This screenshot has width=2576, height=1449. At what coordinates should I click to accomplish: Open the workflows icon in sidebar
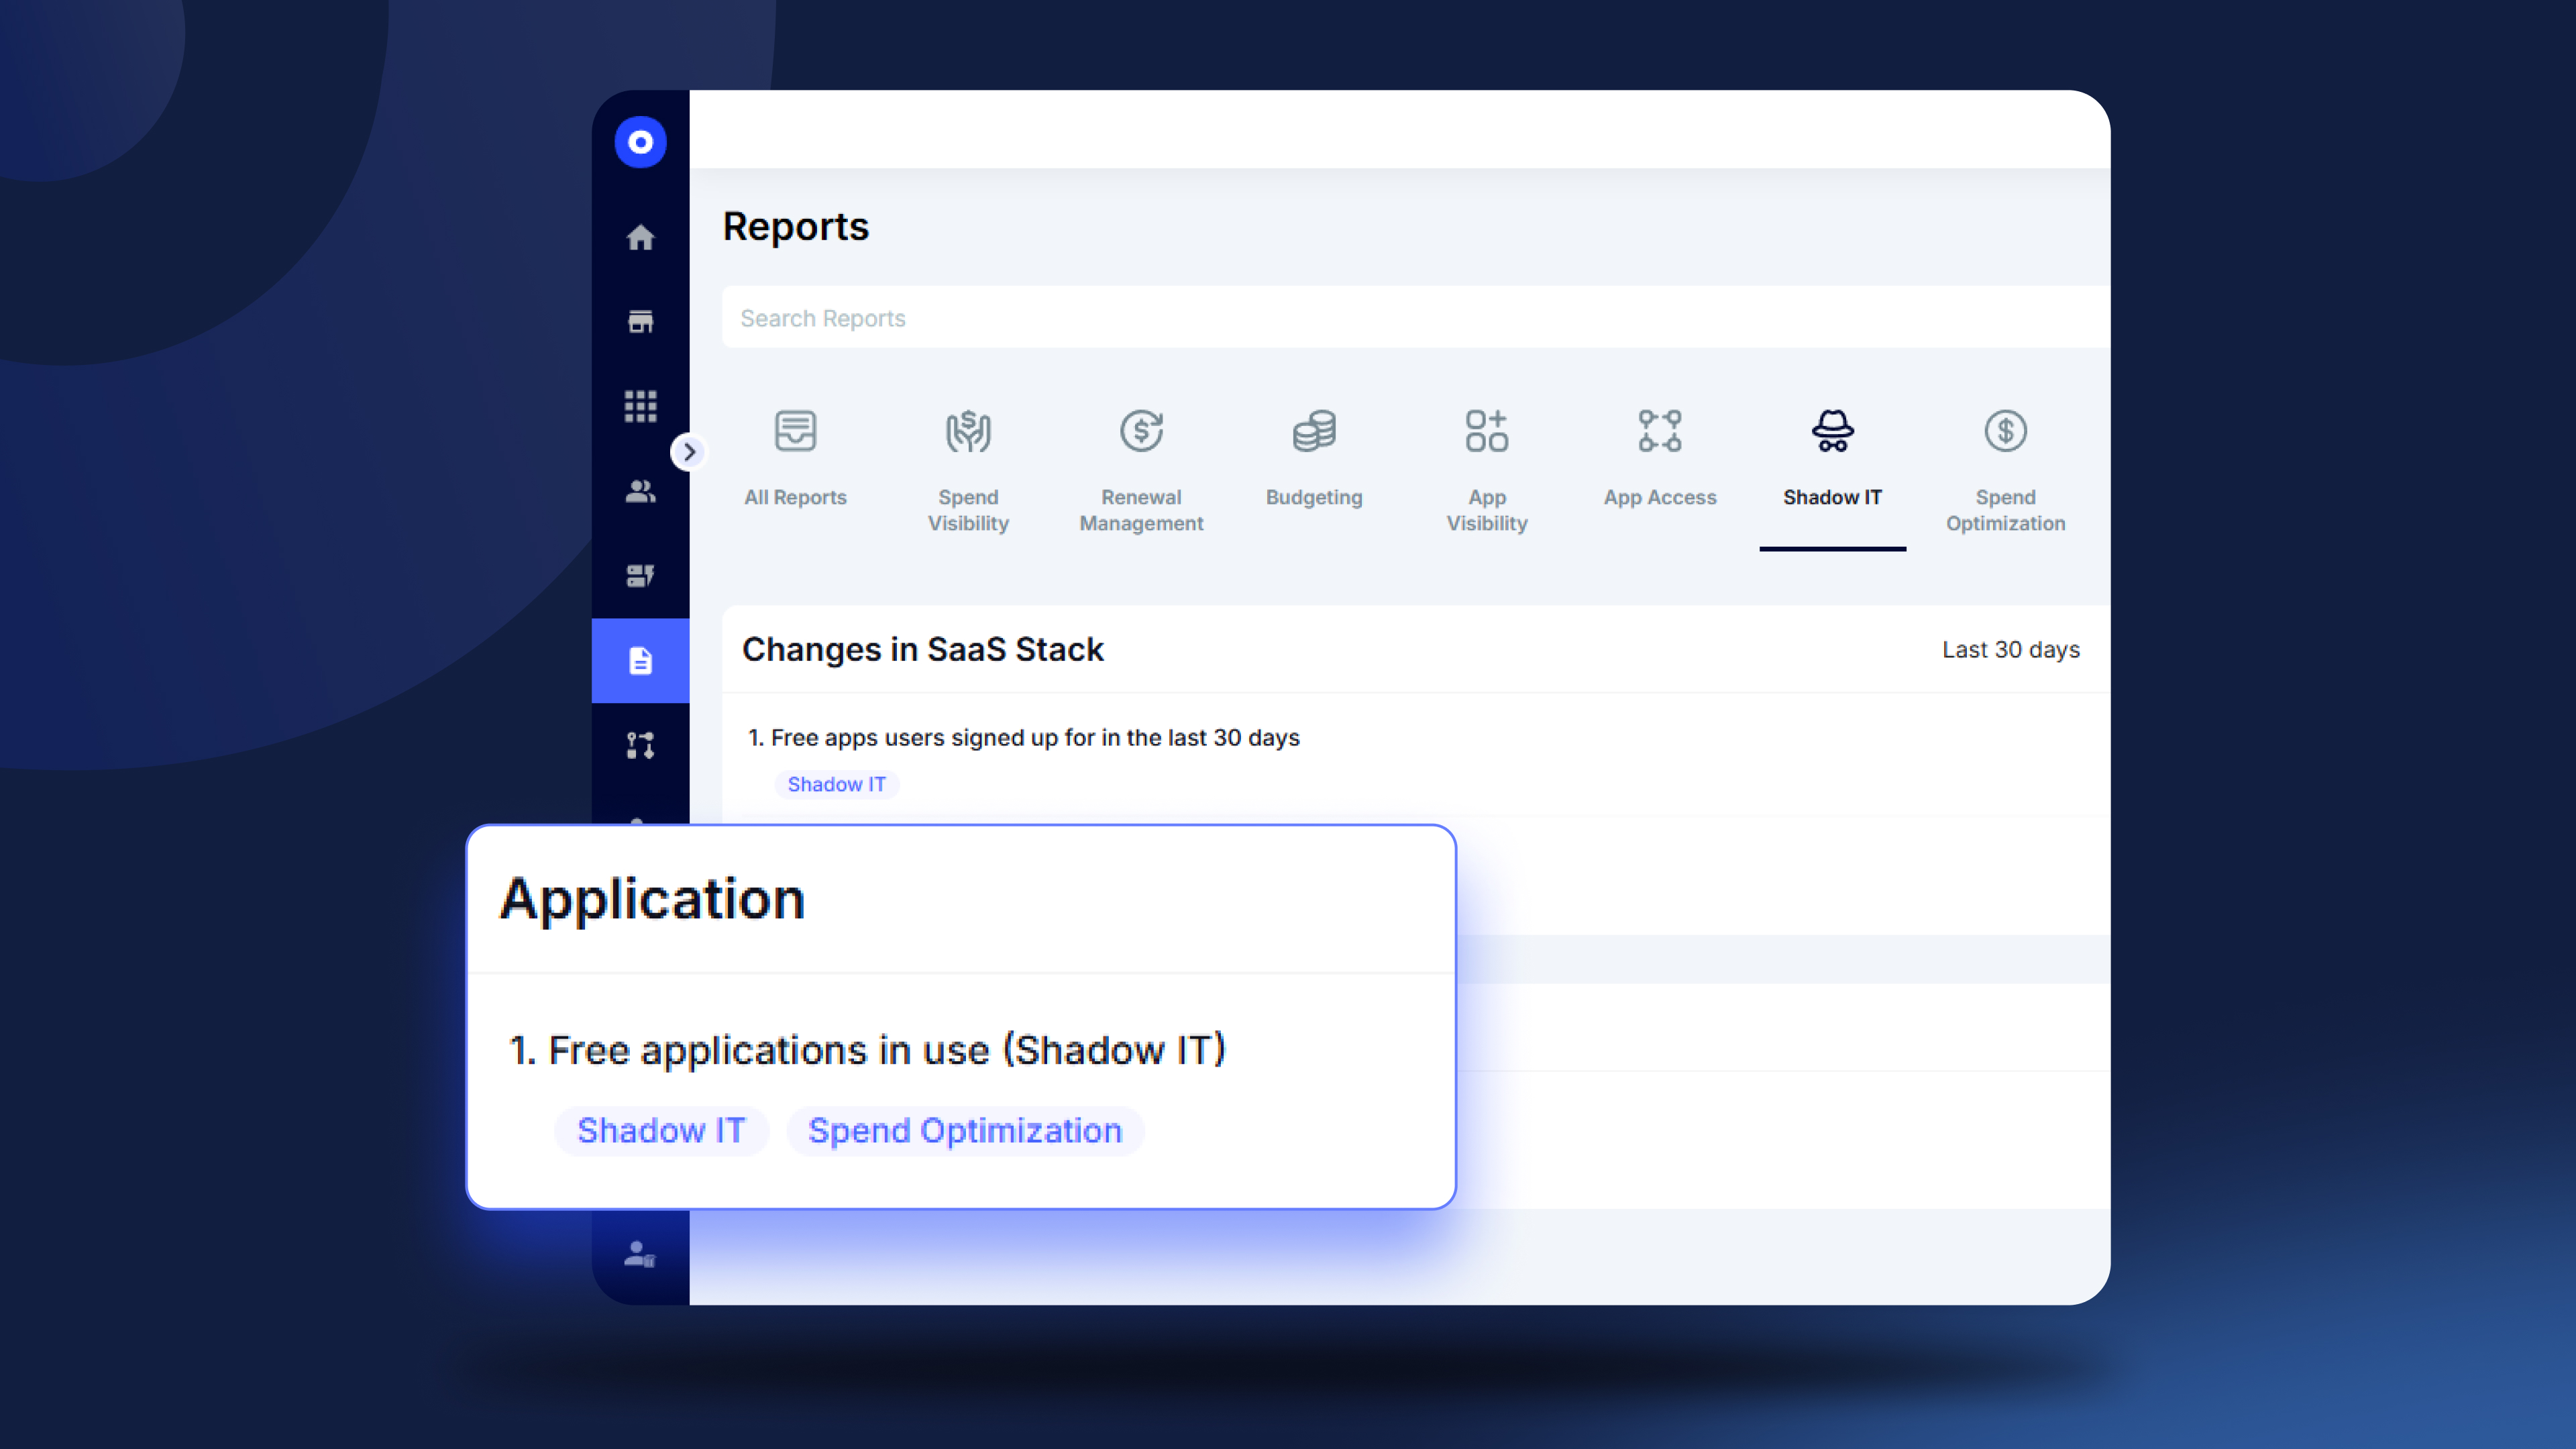click(x=640, y=745)
